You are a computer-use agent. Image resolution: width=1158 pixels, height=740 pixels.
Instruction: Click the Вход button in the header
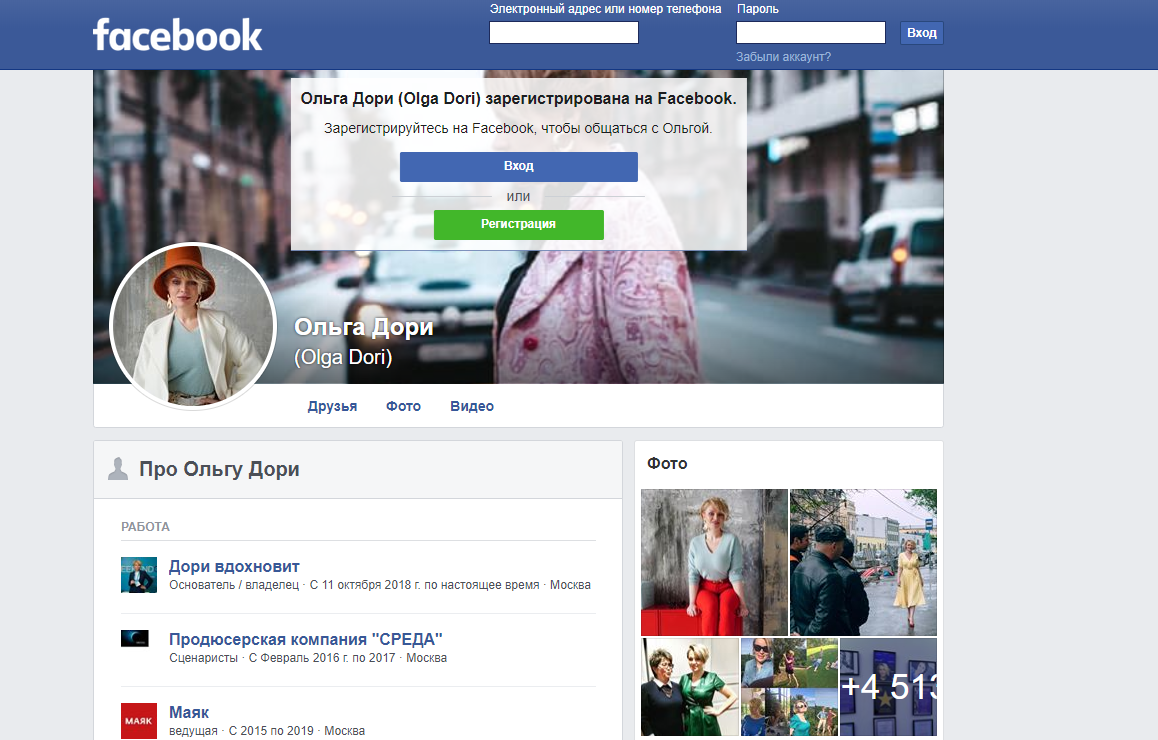[922, 32]
